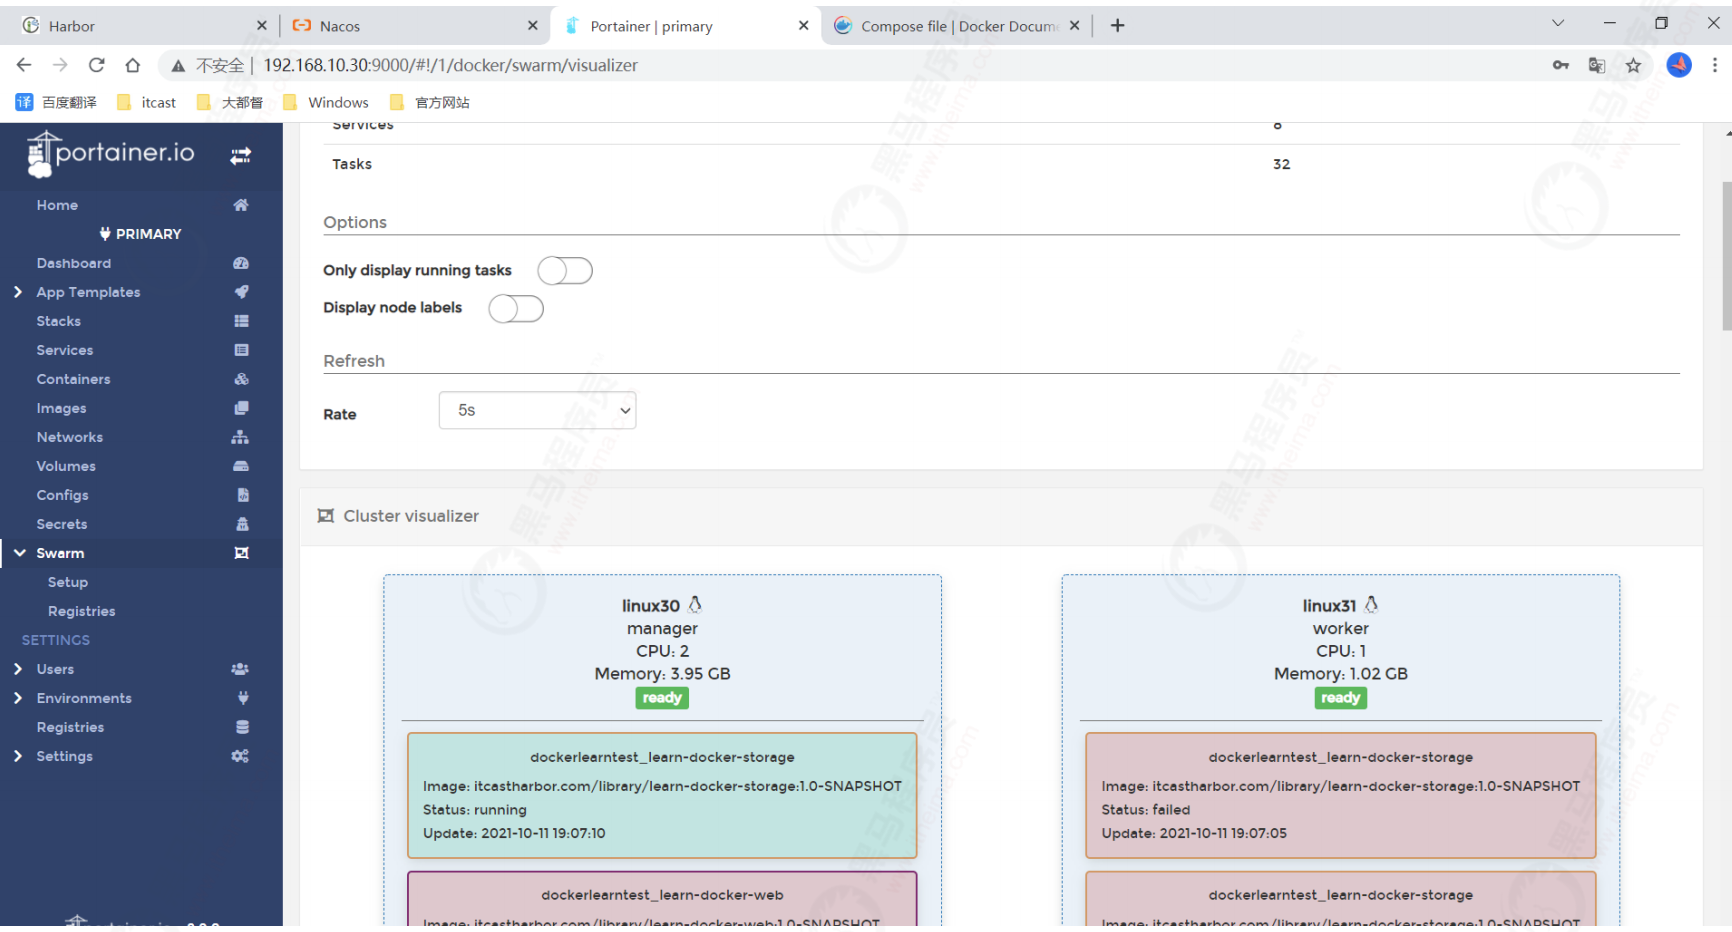Viewport: 1732px width, 932px height.
Task: Expand the Environments menu chevron
Action: tap(18, 698)
